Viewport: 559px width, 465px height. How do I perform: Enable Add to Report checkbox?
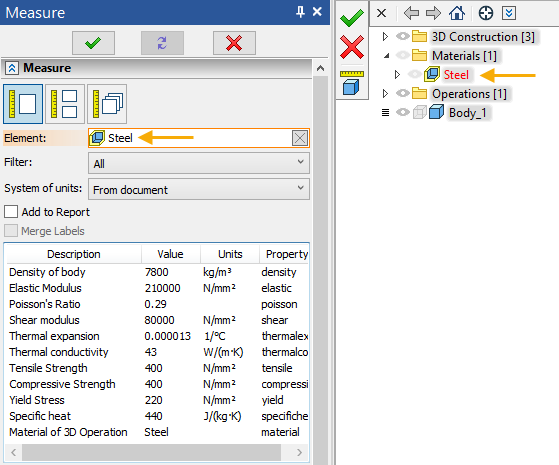(11, 211)
